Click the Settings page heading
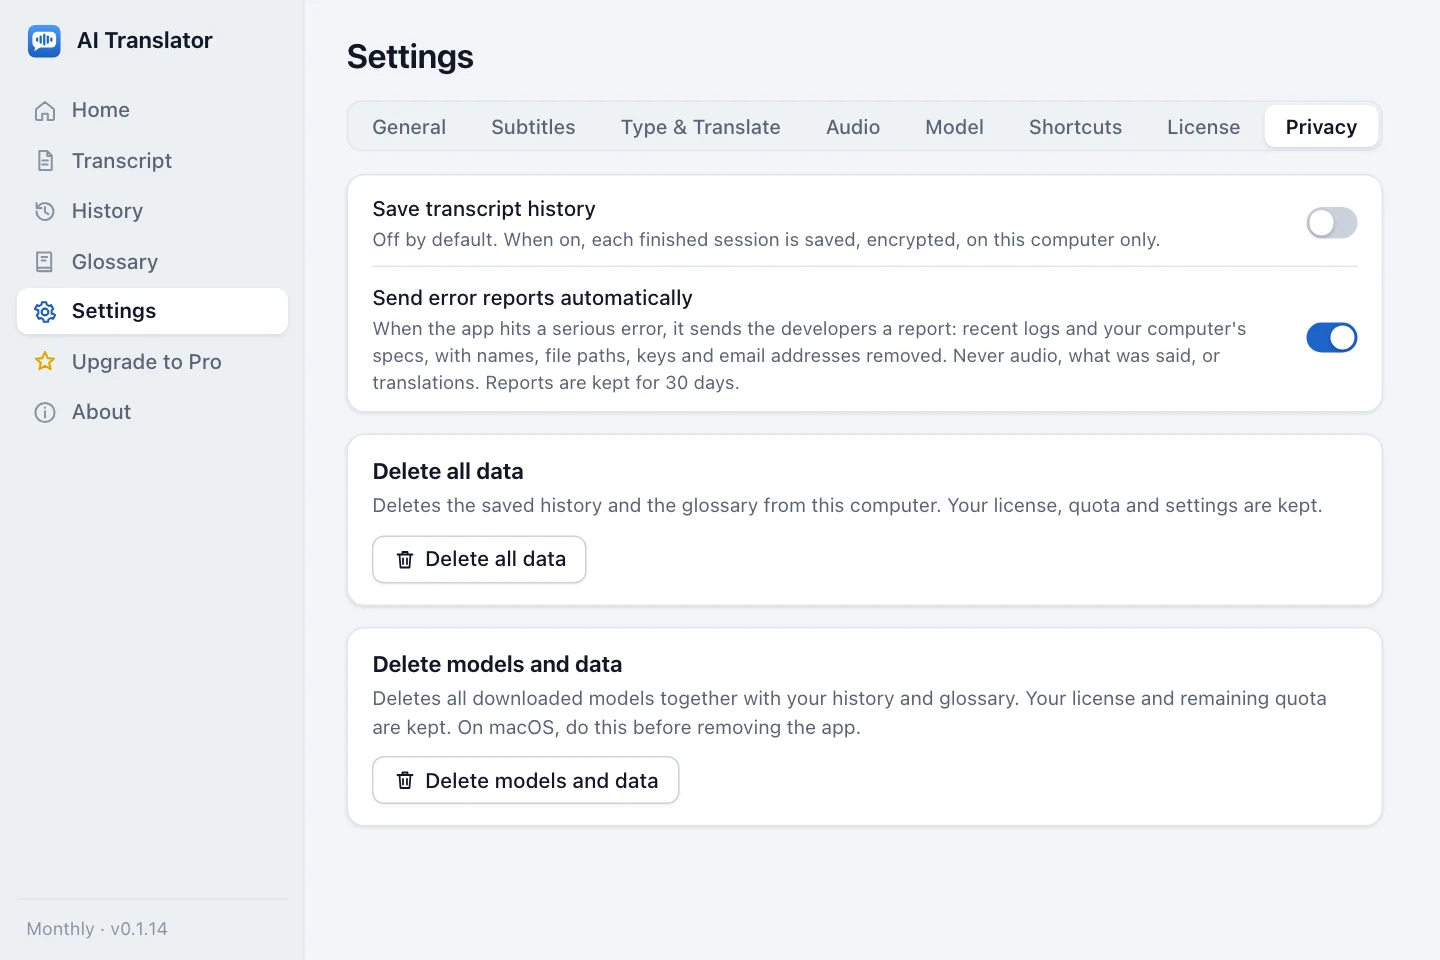This screenshot has height=960, width=1440. coord(410,57)
